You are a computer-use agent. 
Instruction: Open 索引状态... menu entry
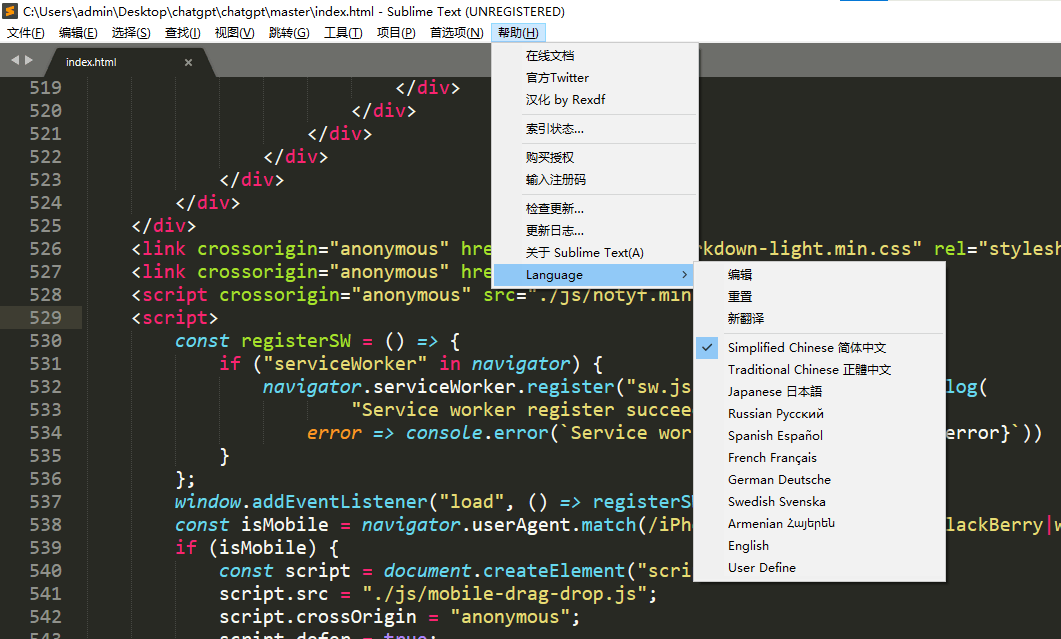click(595, 129)
